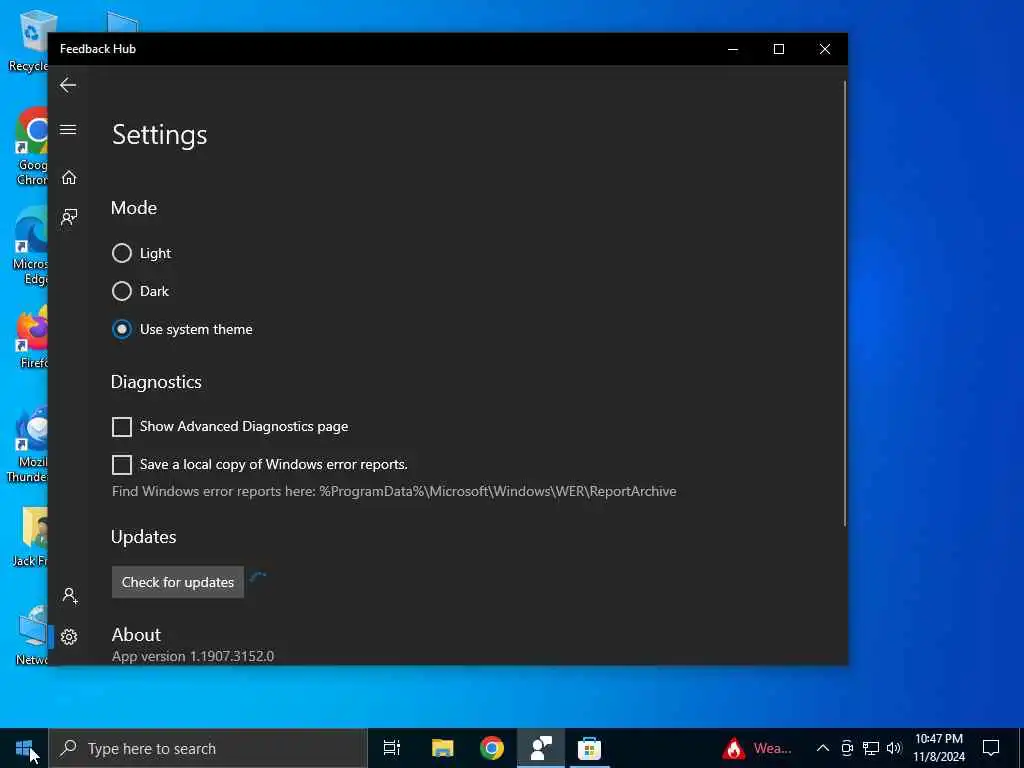The height and width of the screenshot is (768, 1024).
Task: Go back using the back arrow
Action: tap(68, 85)
